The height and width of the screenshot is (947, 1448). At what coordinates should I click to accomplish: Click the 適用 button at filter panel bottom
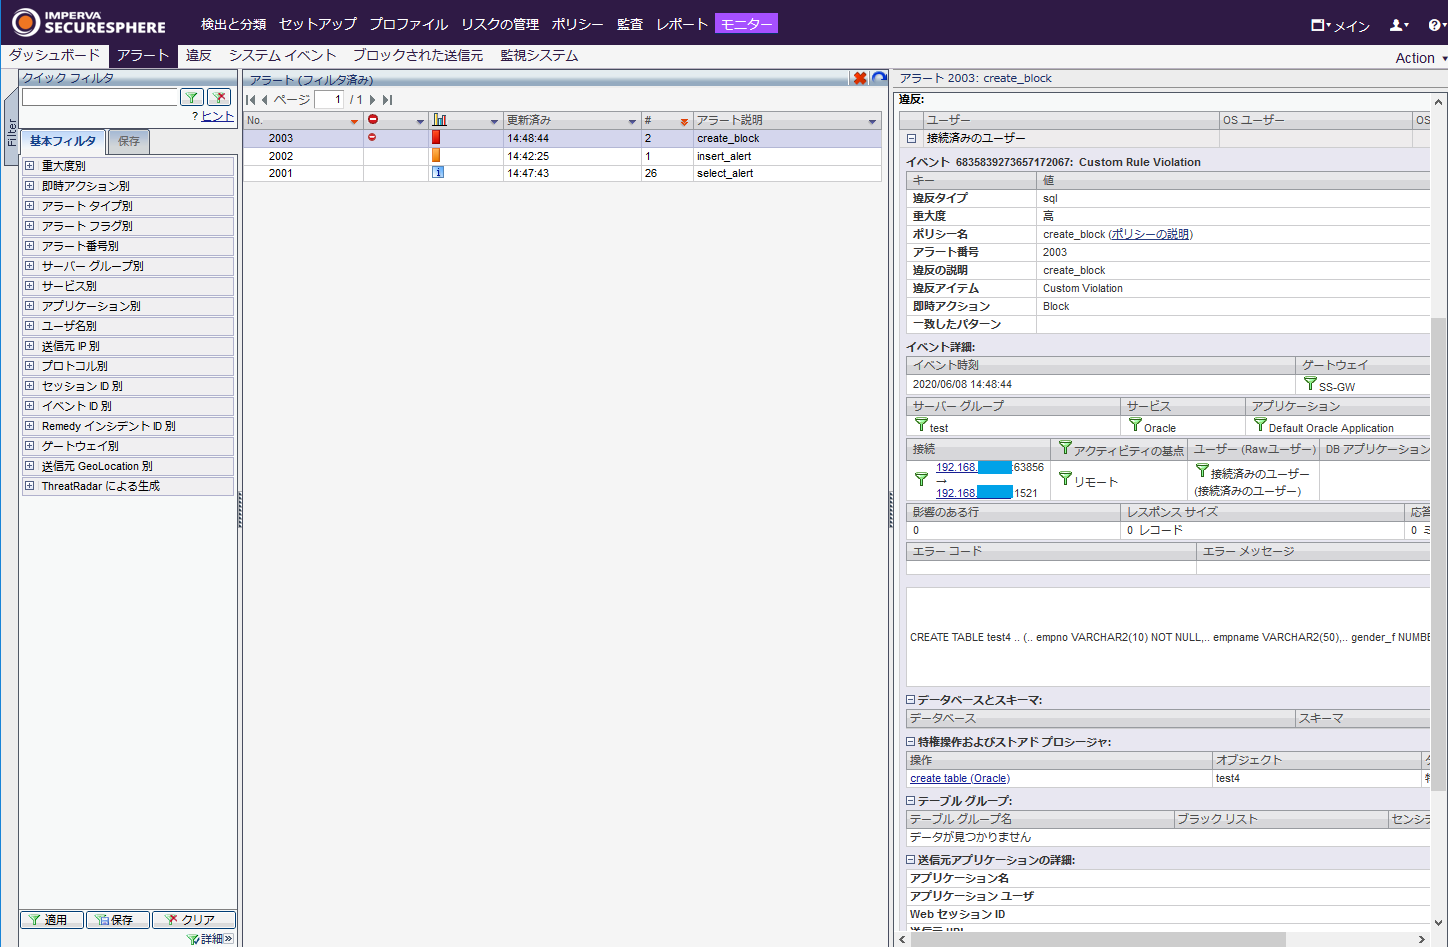click(50, 920)
